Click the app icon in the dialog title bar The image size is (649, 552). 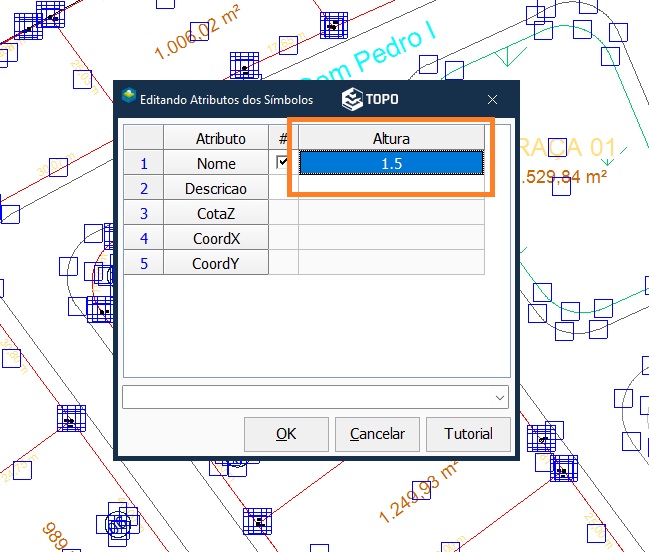point(128,98)
